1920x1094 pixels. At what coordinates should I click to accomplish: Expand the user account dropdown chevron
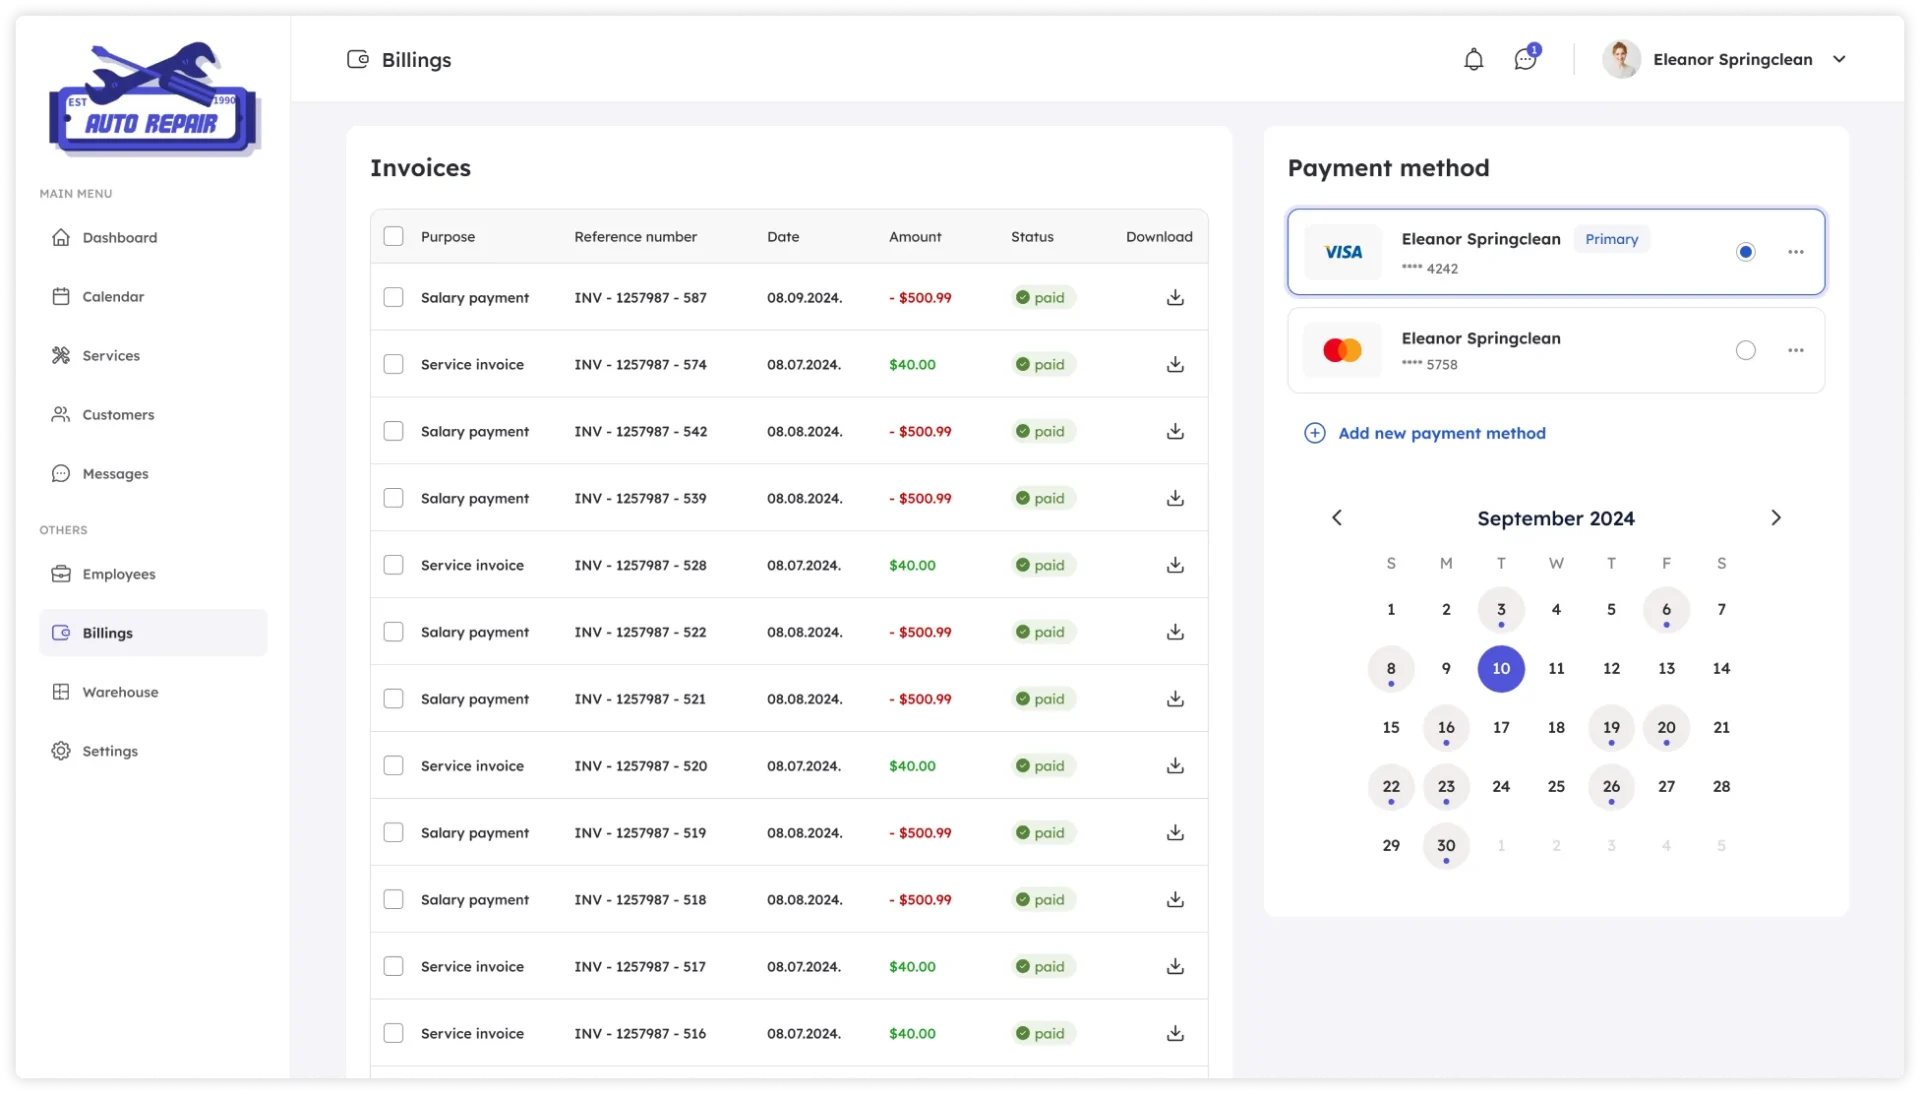pos(1838,59)
